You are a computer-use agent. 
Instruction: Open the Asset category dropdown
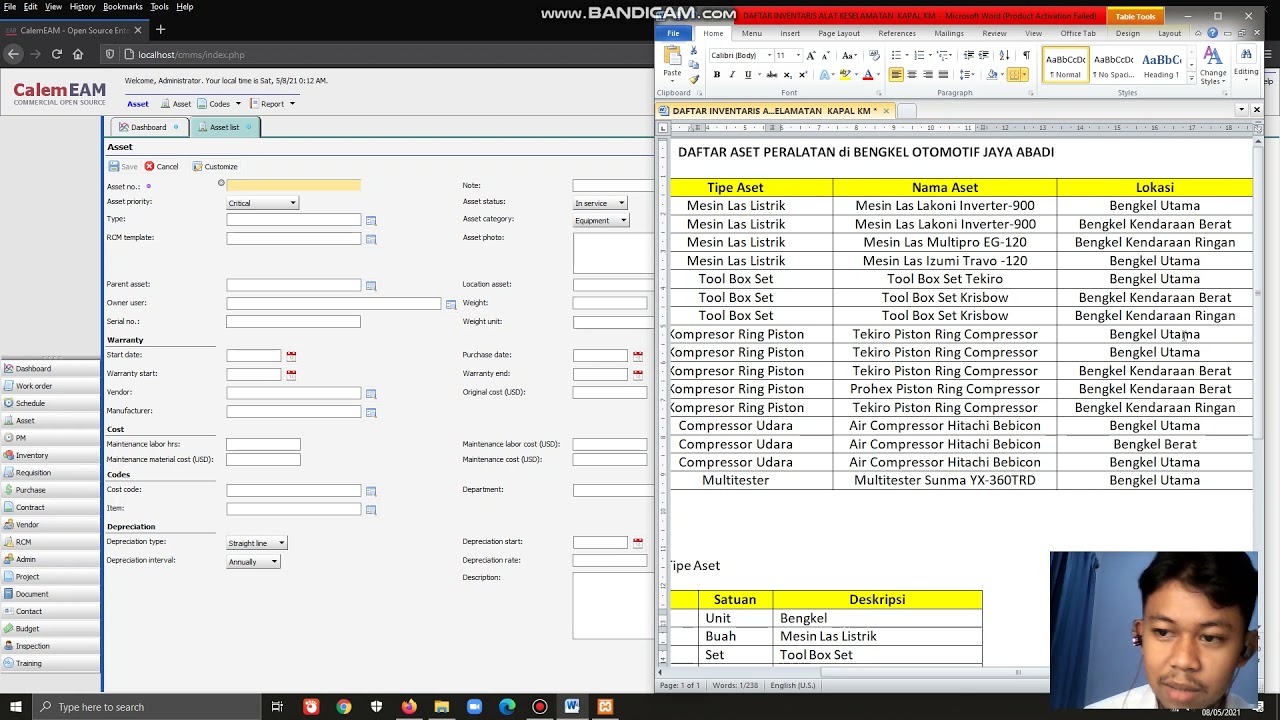(601, 220)
